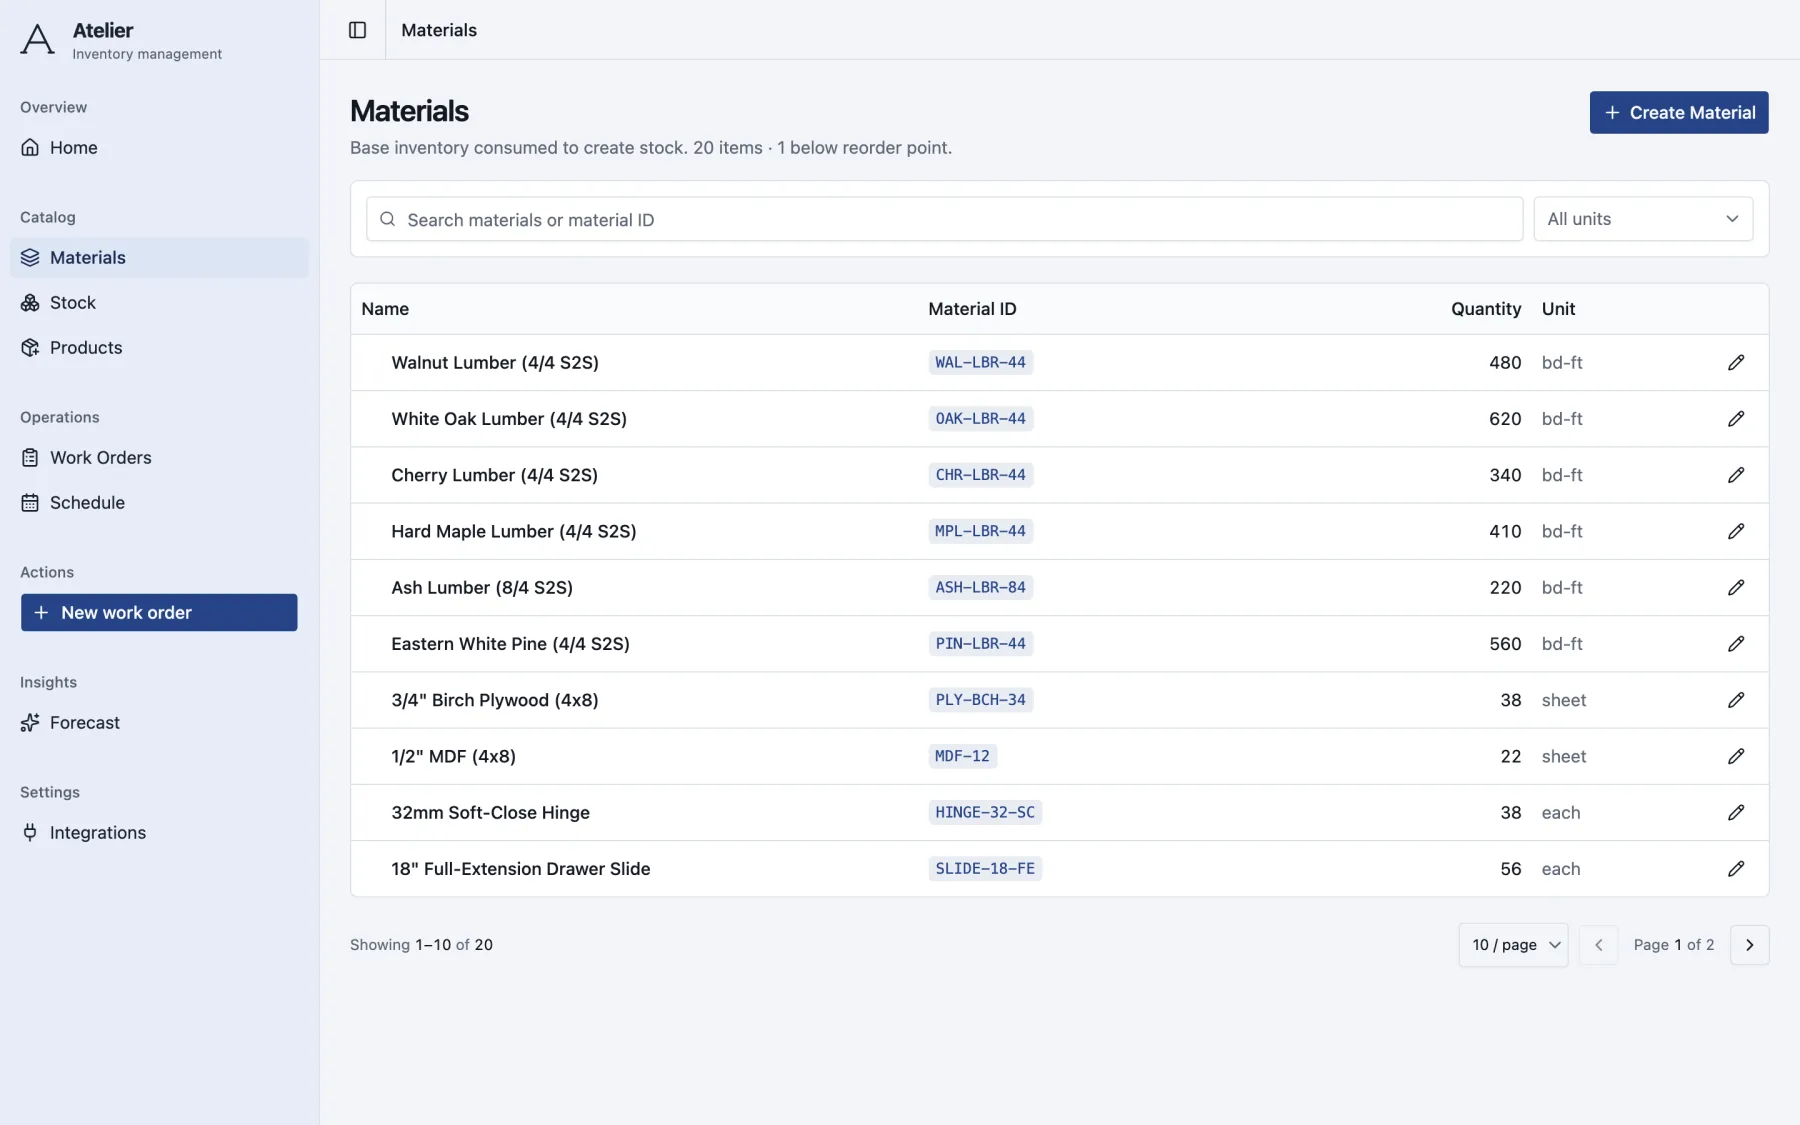Click New work order button

coord(159,613)
